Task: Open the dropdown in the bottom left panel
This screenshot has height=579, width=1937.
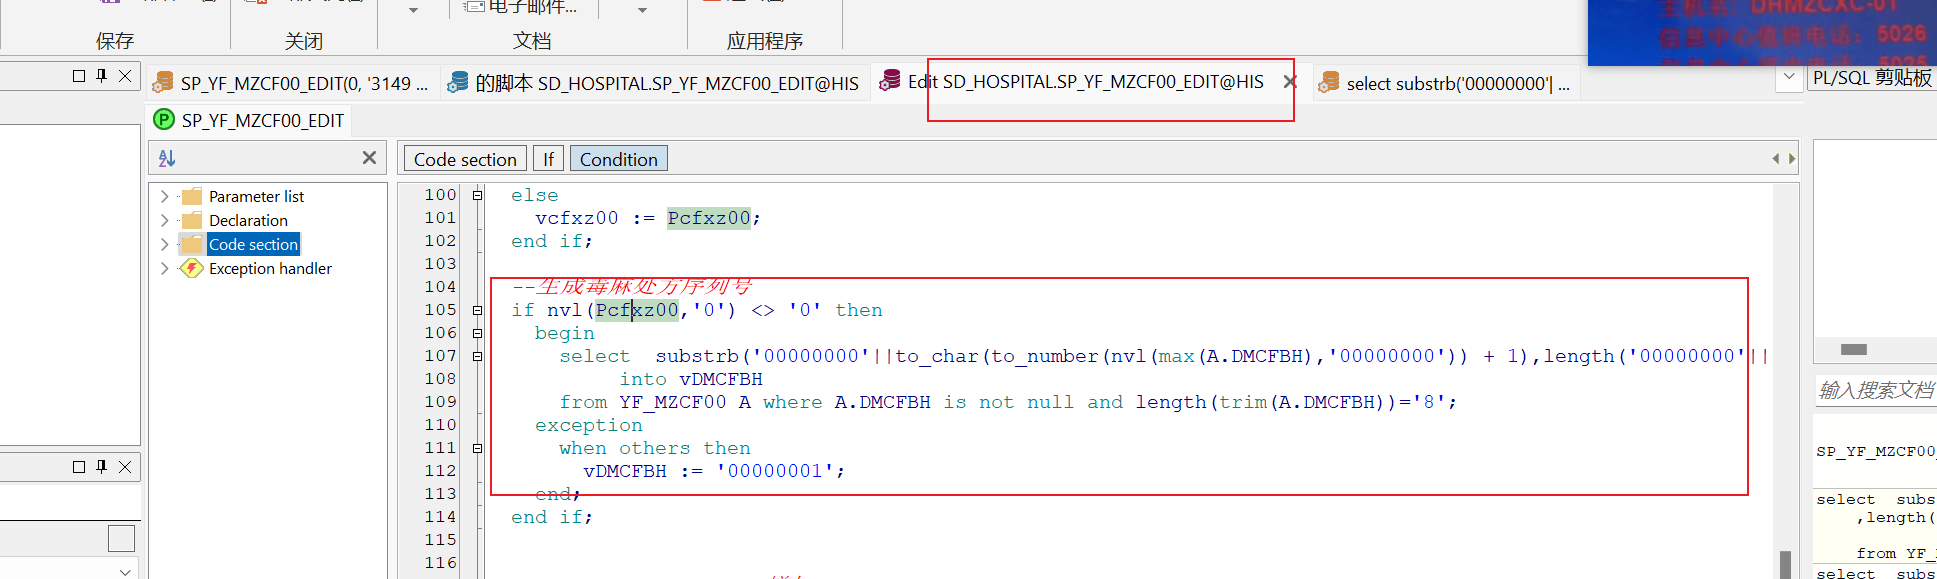Action: click(125, 572)
